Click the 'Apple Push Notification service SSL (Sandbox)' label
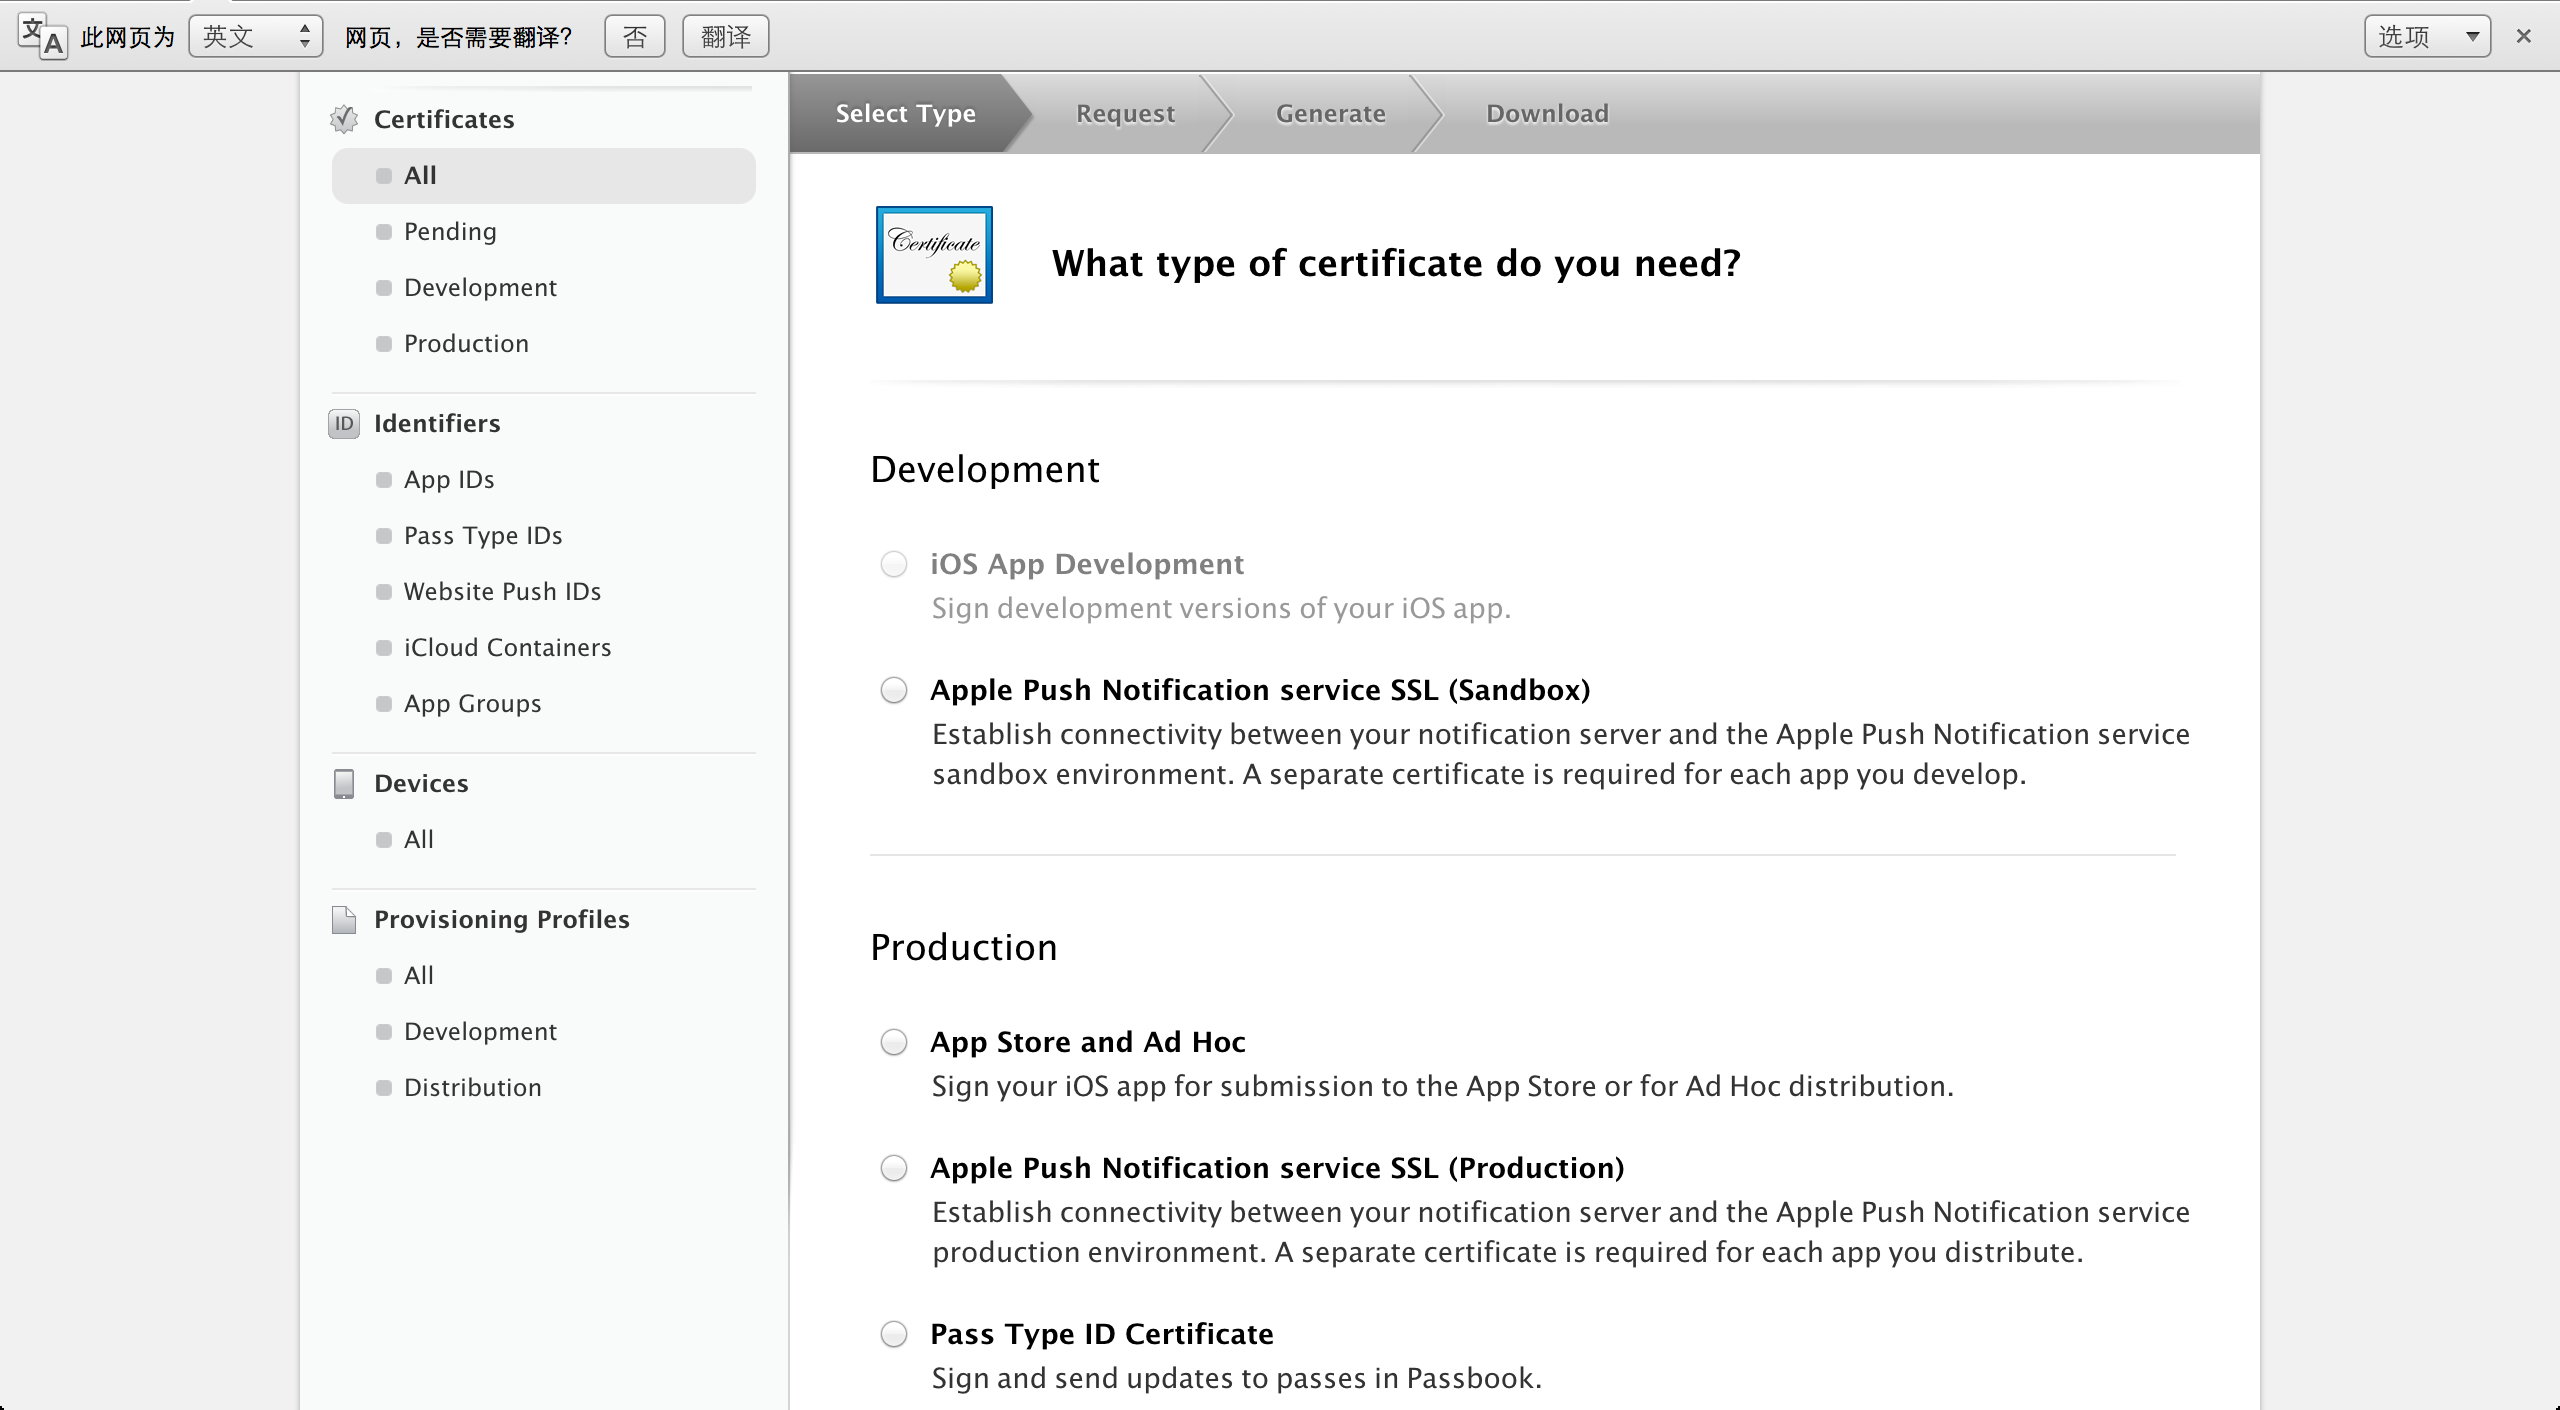 coord(1260,690)
